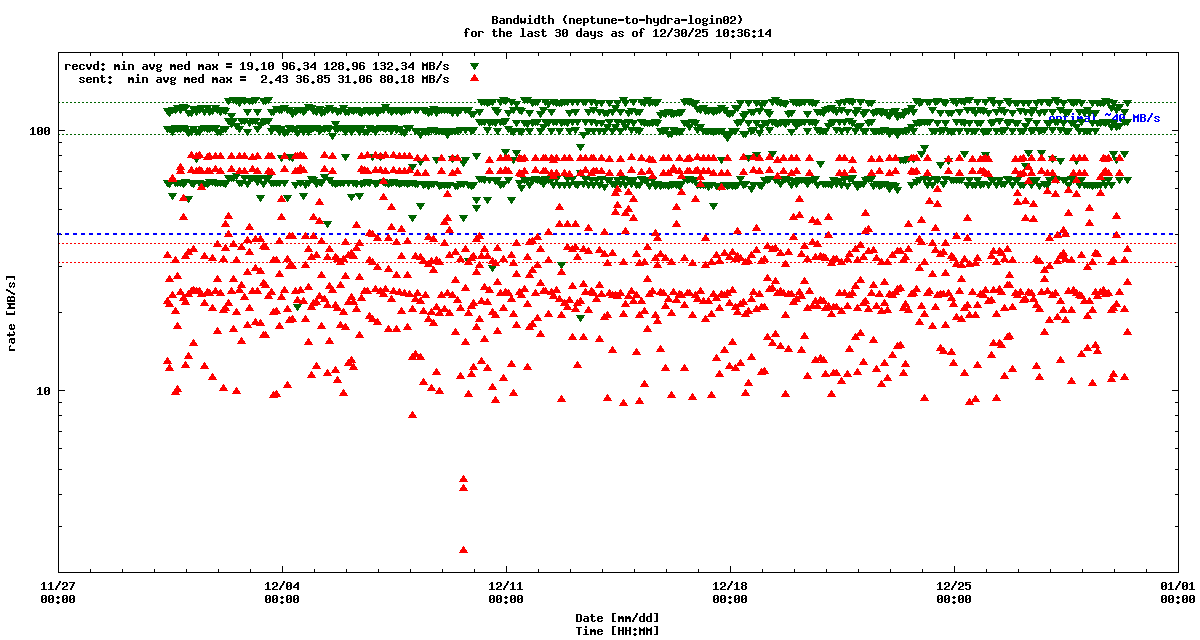Image resolution: width=1200 pixels, height=640 pixels.
Task: Click the 10 value on the rate axis
Action: [x=43, y=390]
